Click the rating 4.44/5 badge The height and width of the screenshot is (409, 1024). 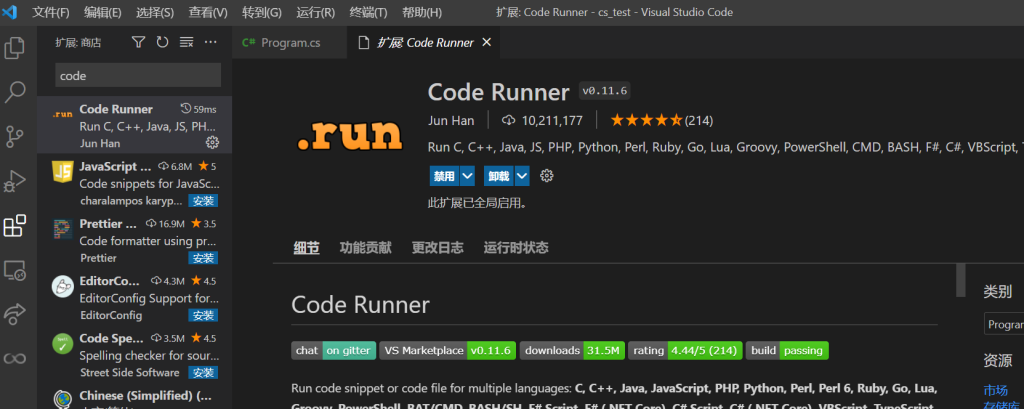(685, 350)
